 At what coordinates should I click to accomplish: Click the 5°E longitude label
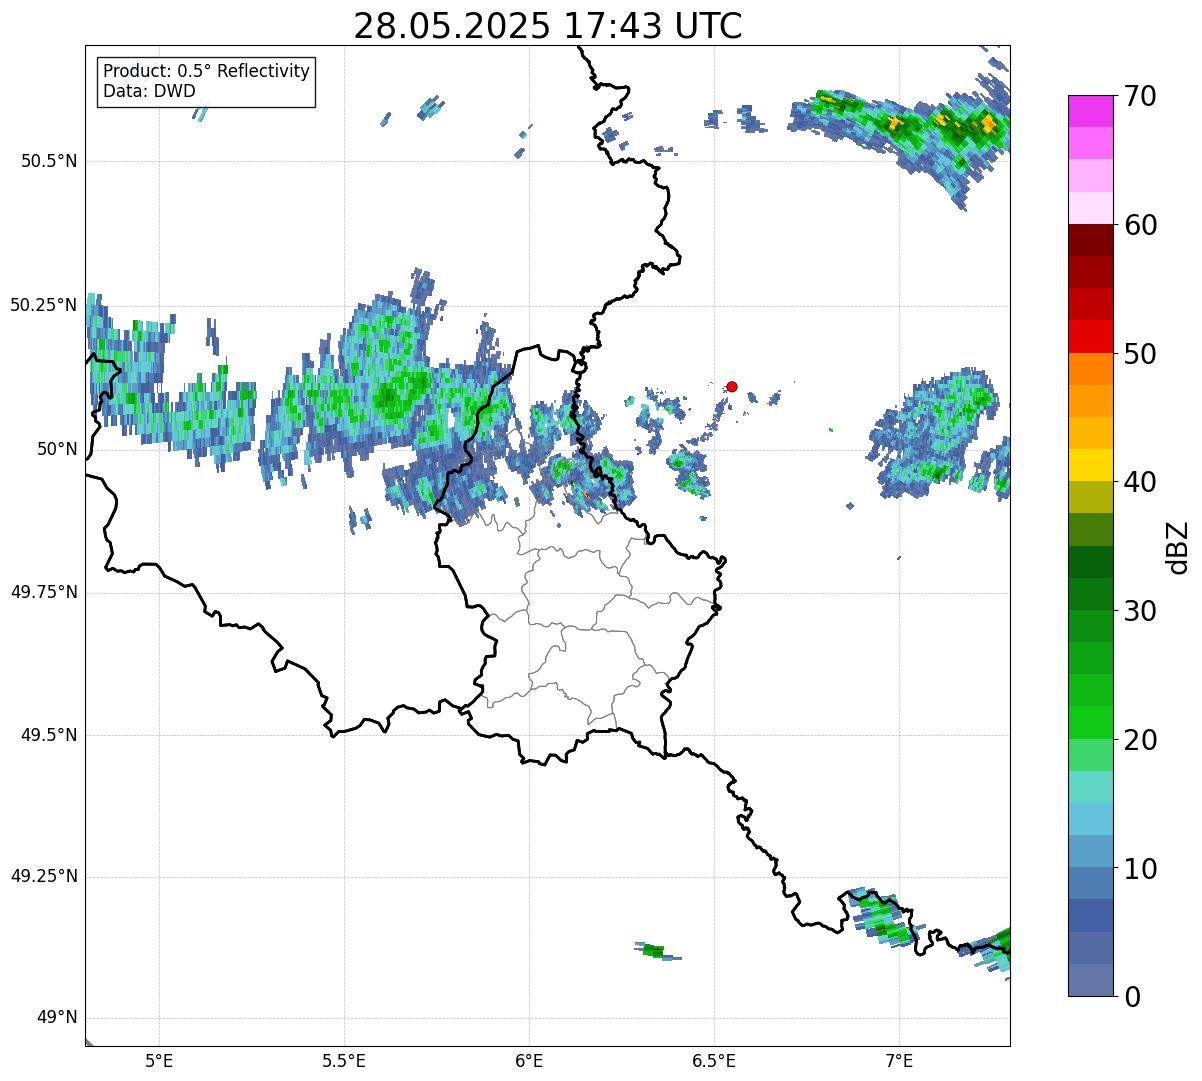[159, 1060]
